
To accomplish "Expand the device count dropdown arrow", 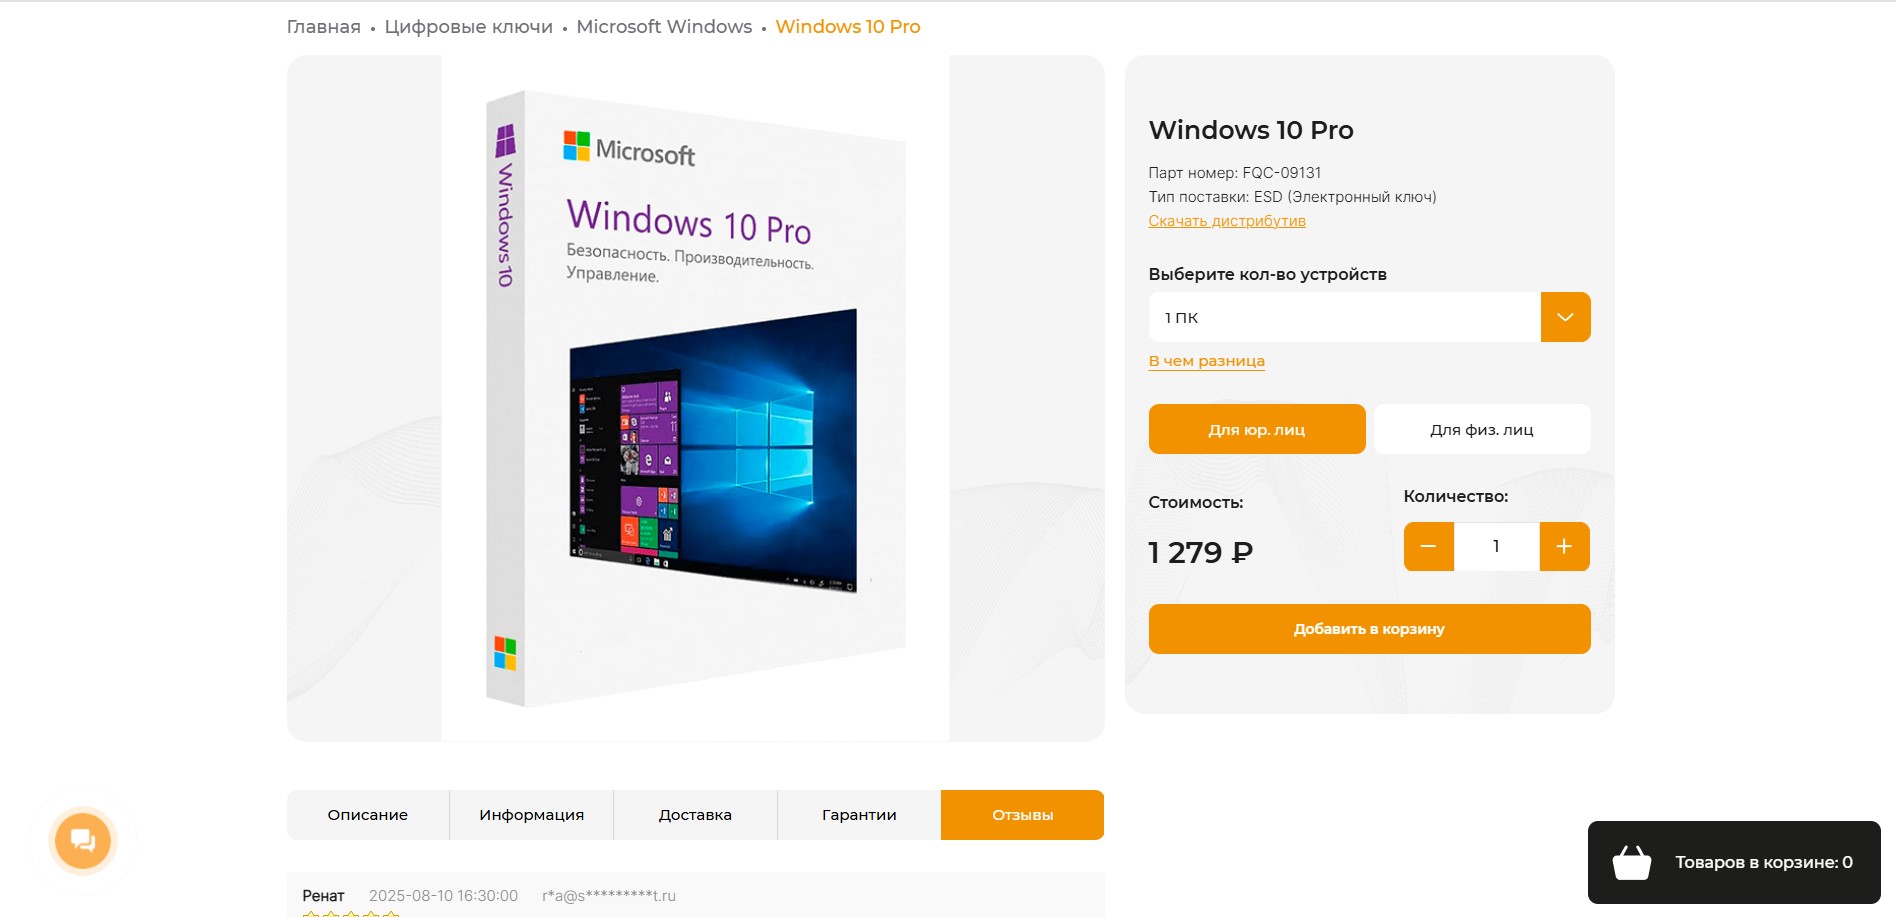I will (x=1565, y=317).
